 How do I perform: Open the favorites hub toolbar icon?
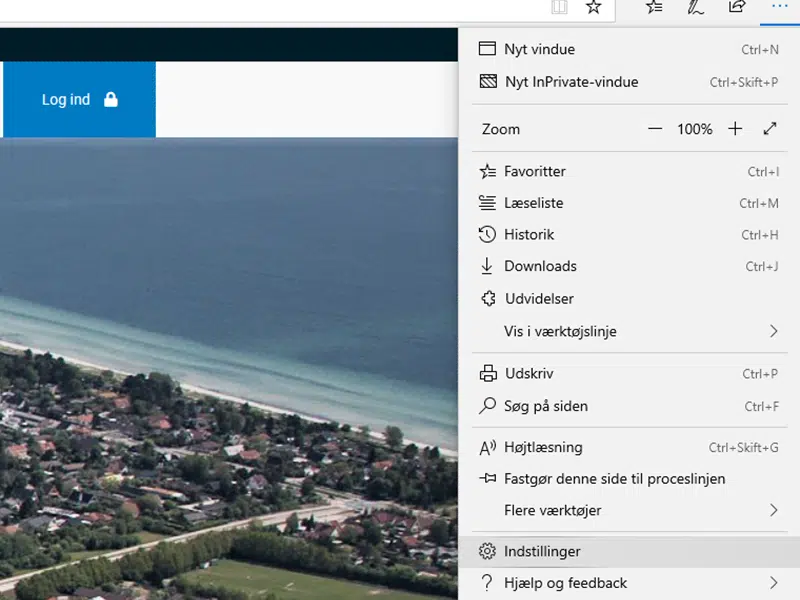(655, 7)
